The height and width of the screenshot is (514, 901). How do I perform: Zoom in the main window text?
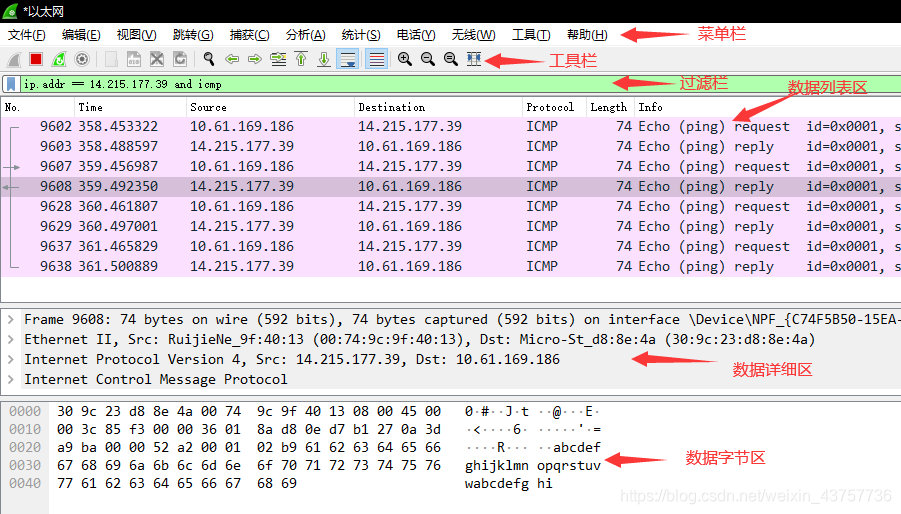click(405, 59)
